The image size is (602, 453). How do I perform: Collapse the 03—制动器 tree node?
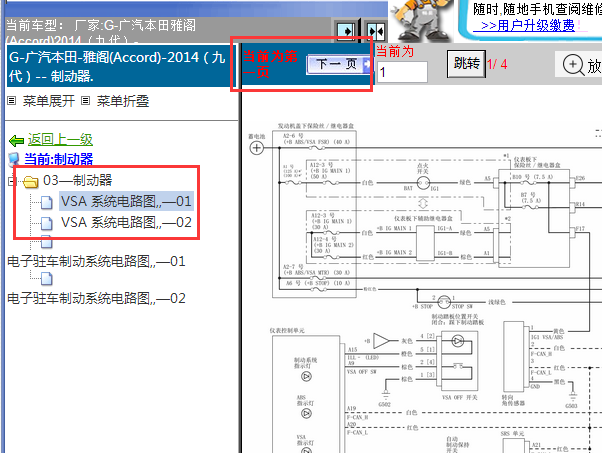pos(12,180)
